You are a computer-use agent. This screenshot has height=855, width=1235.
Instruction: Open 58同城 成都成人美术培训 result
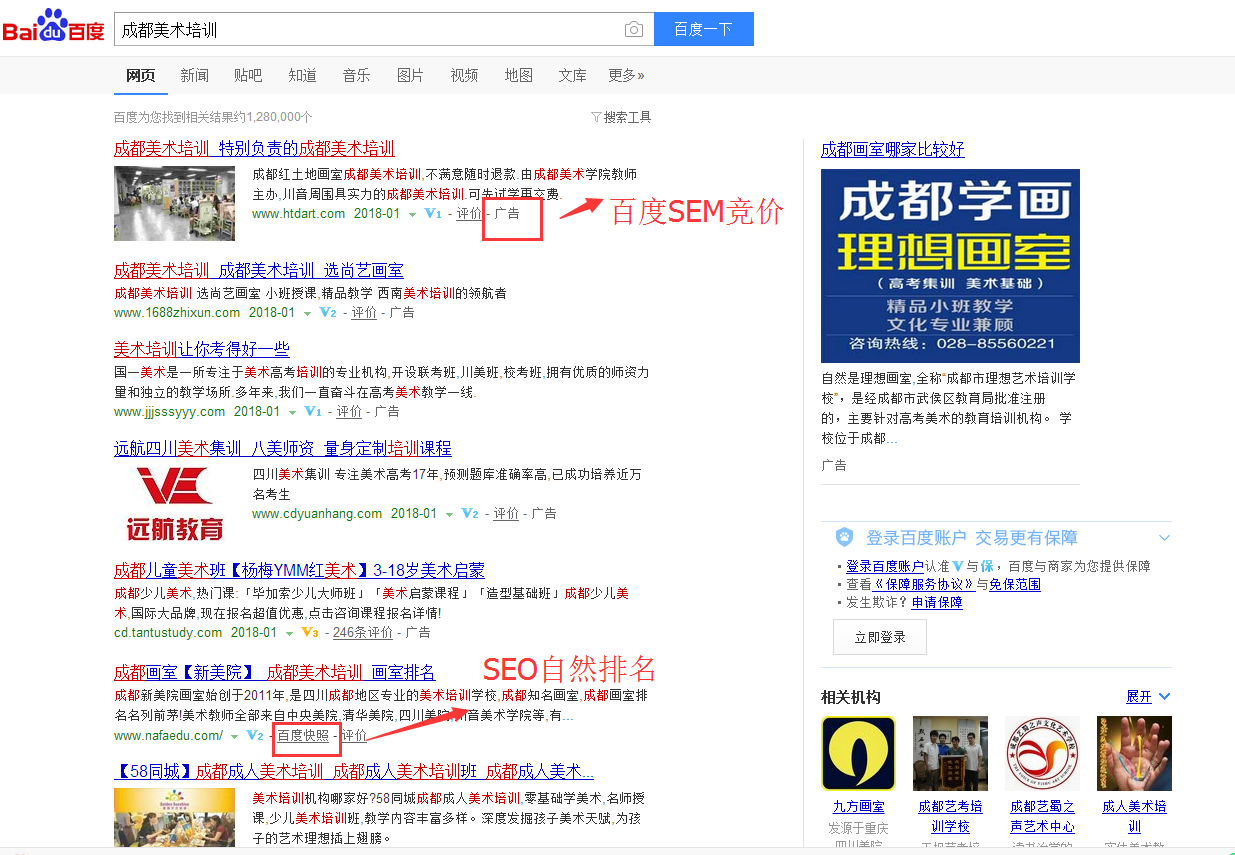pyautogui.click(x=354, y=771)
